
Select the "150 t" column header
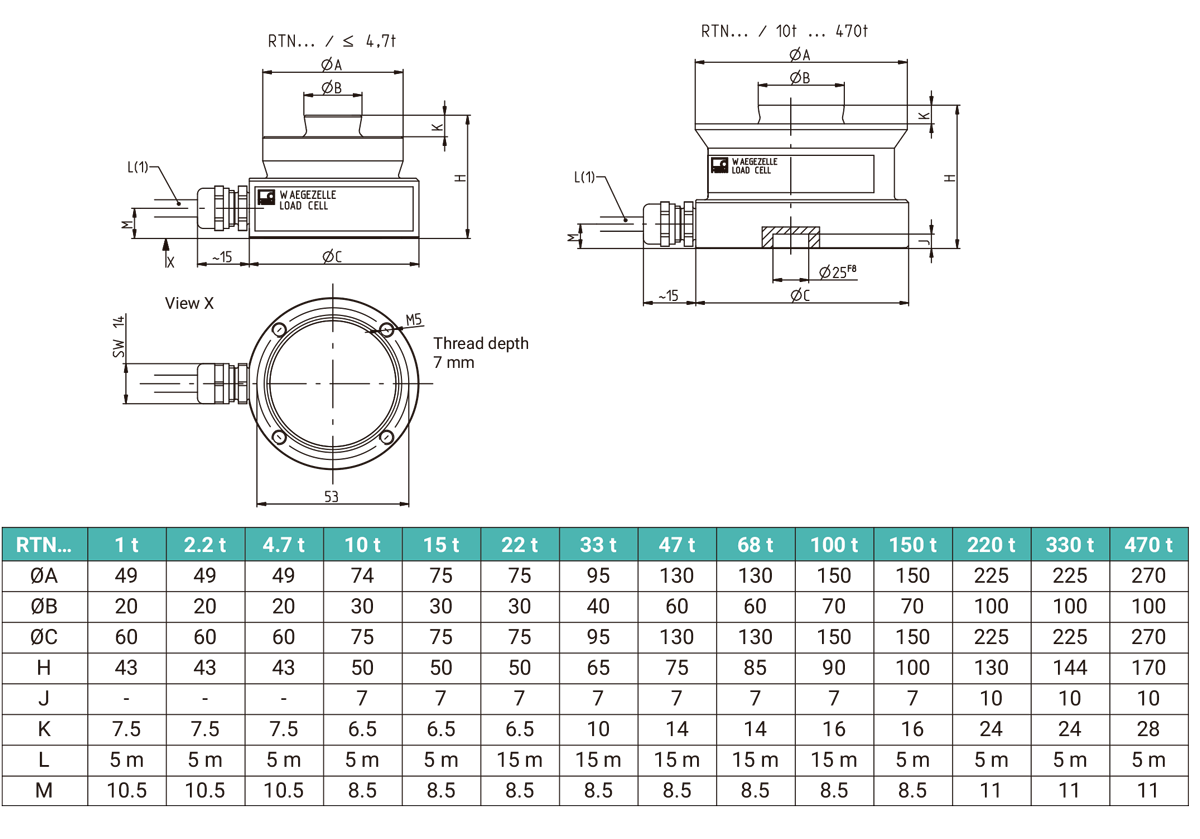click(x=912, y=545)
